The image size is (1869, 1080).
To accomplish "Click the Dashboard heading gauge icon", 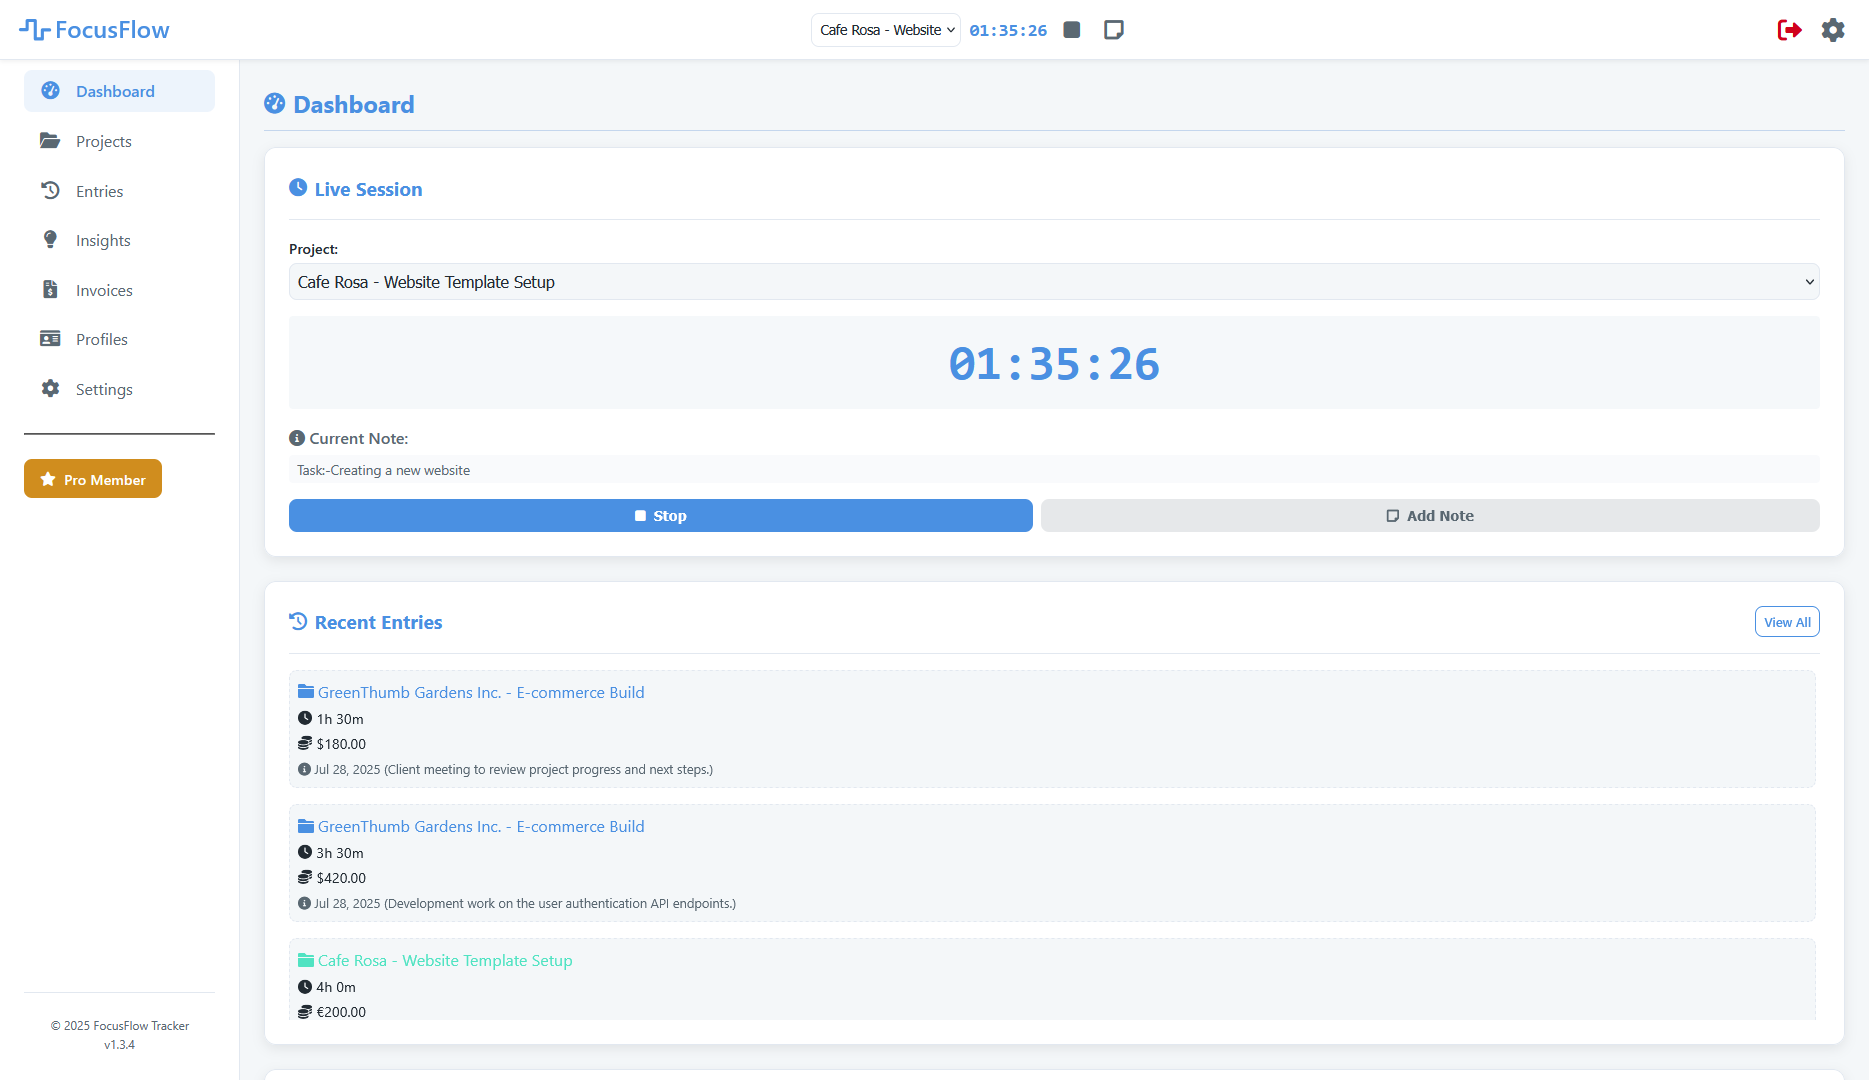I will click(x=275, y=104).
